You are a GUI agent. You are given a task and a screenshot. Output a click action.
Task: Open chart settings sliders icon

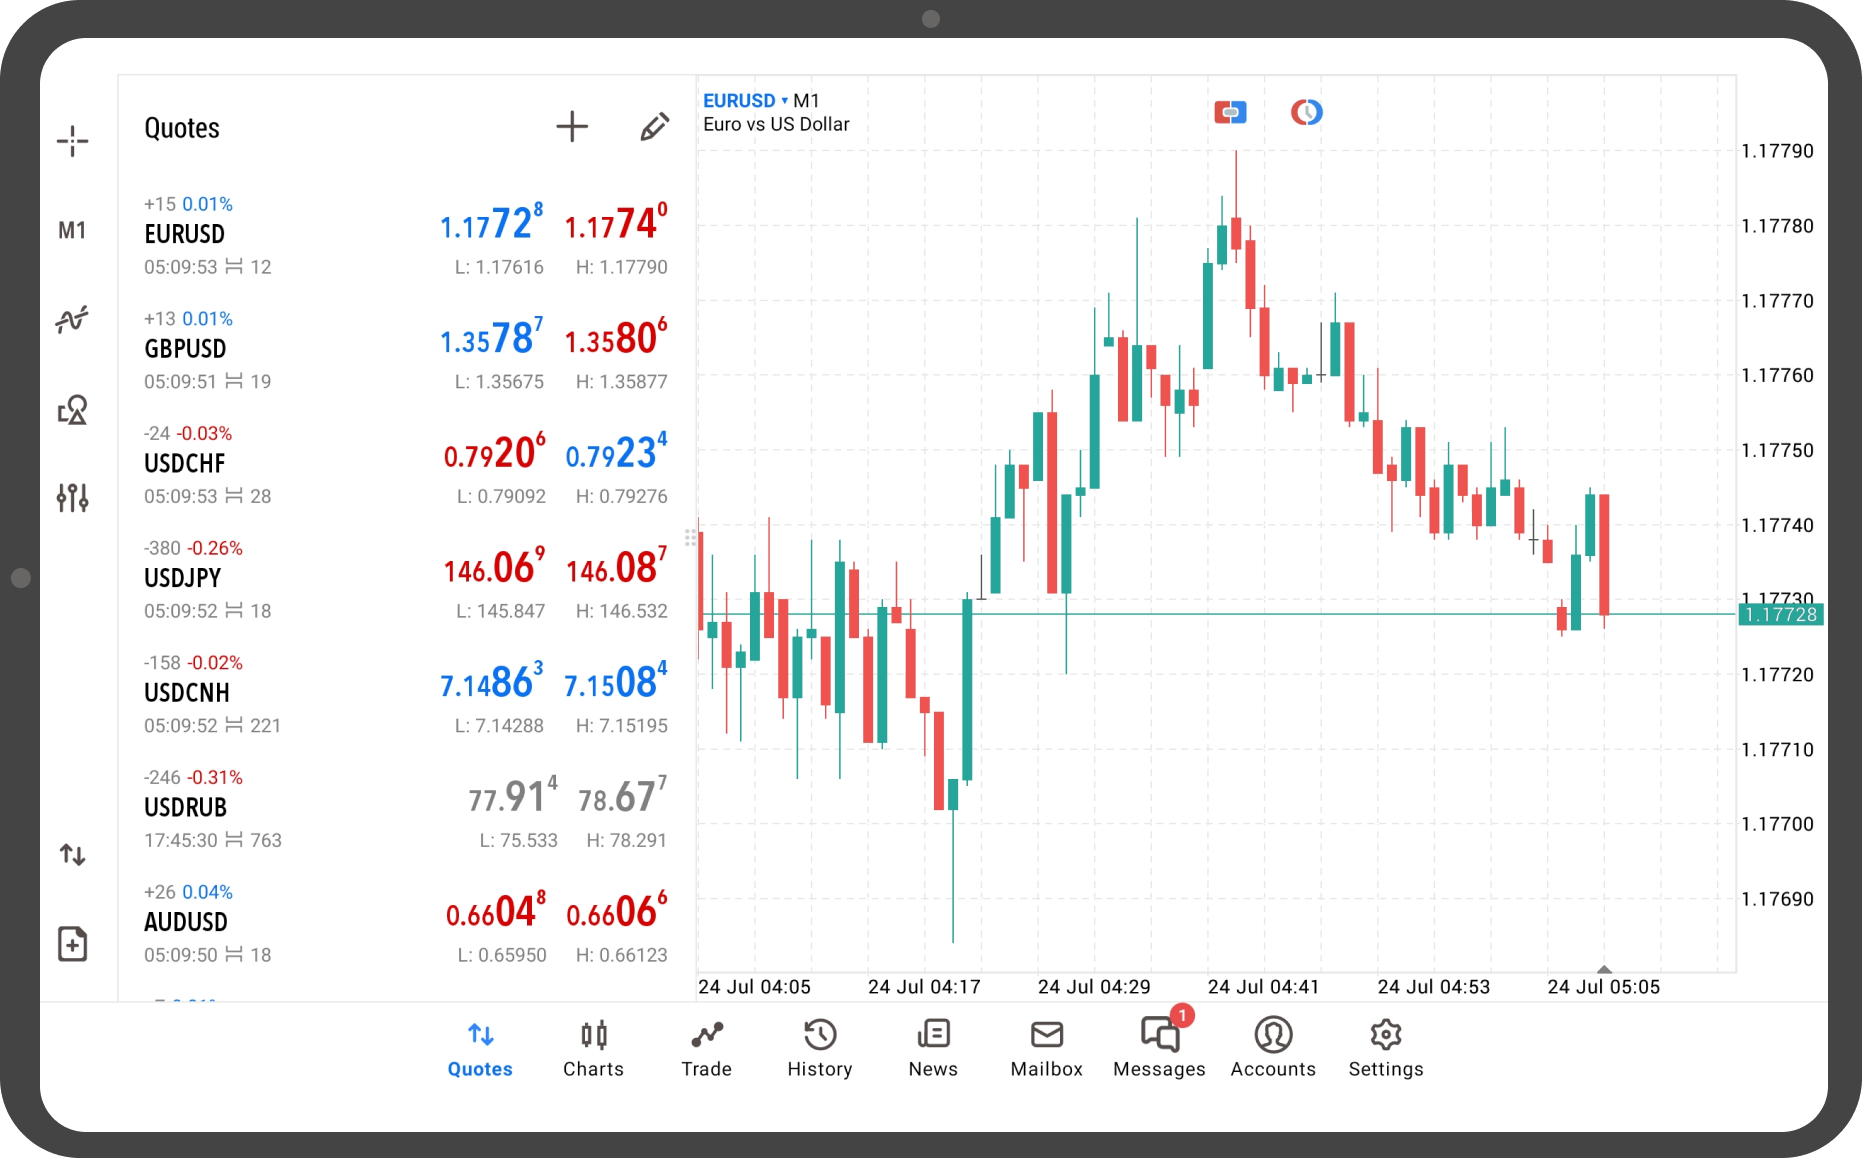pos(72,497)
